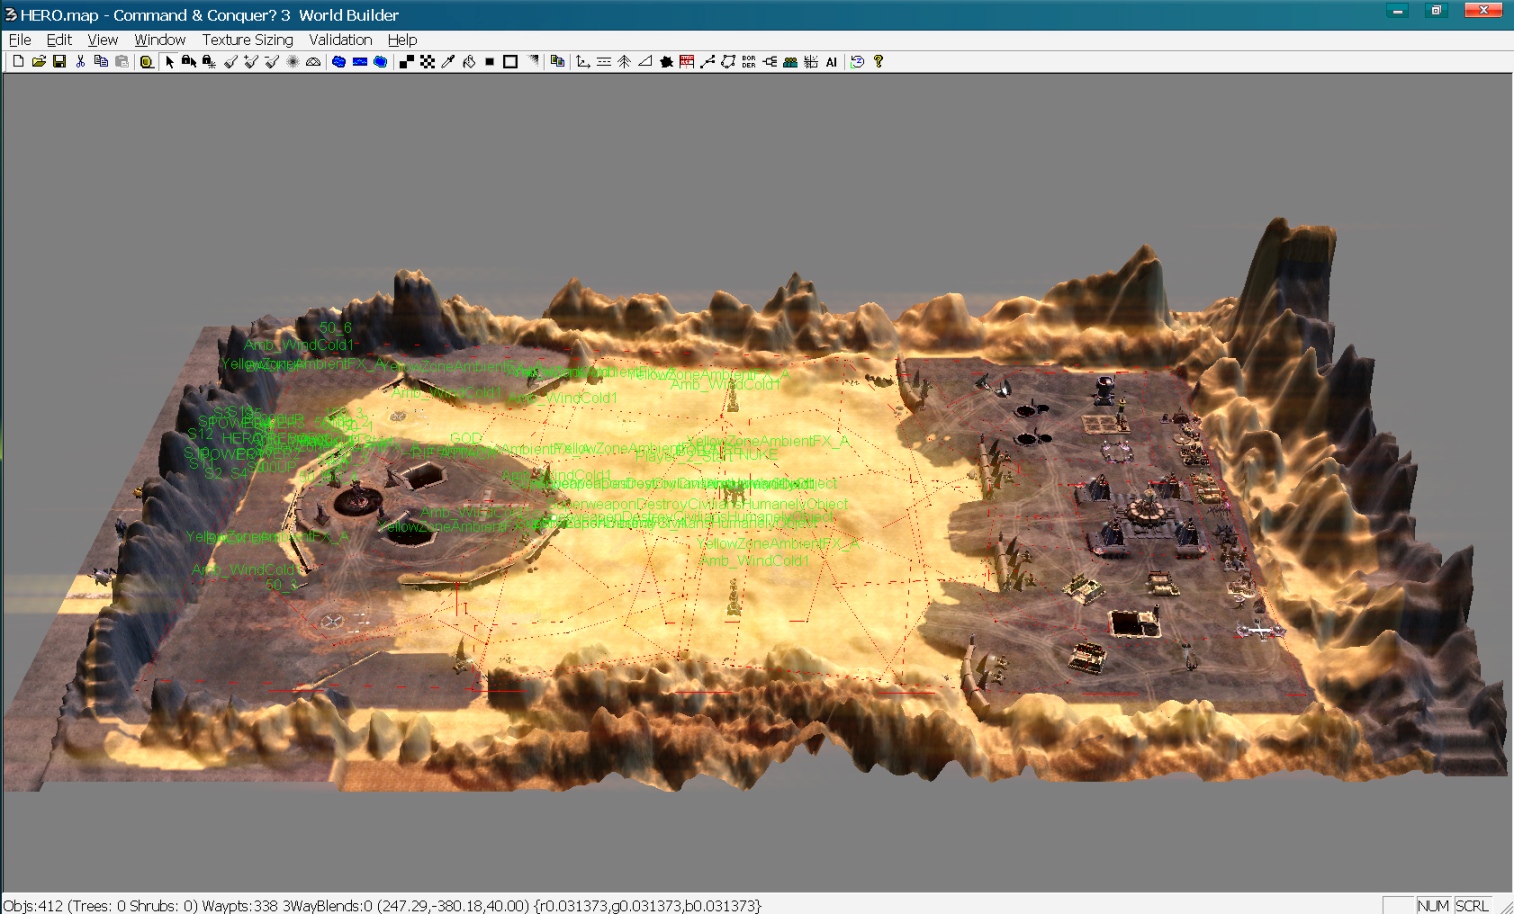The height and width of the screenshot is (914, 1514).
Task: Save the map using the floppy disk icon
Action: tap(60, 62)
